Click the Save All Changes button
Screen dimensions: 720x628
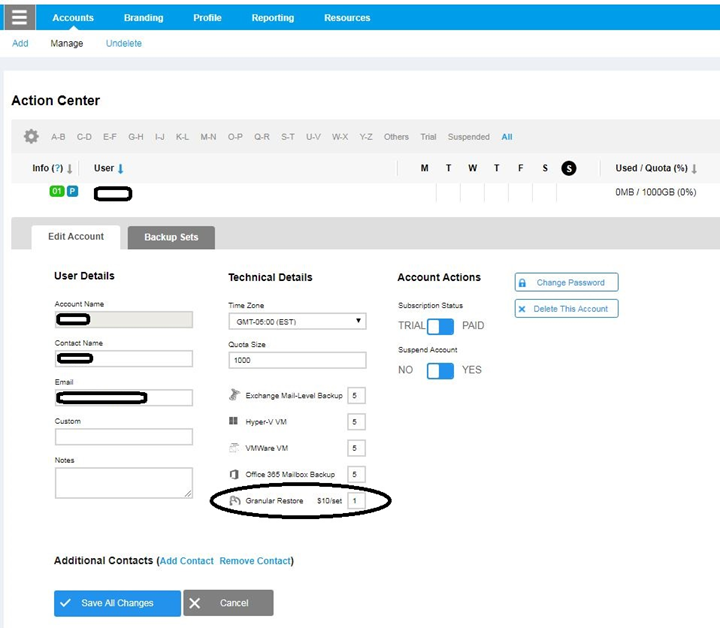[117, 603]
